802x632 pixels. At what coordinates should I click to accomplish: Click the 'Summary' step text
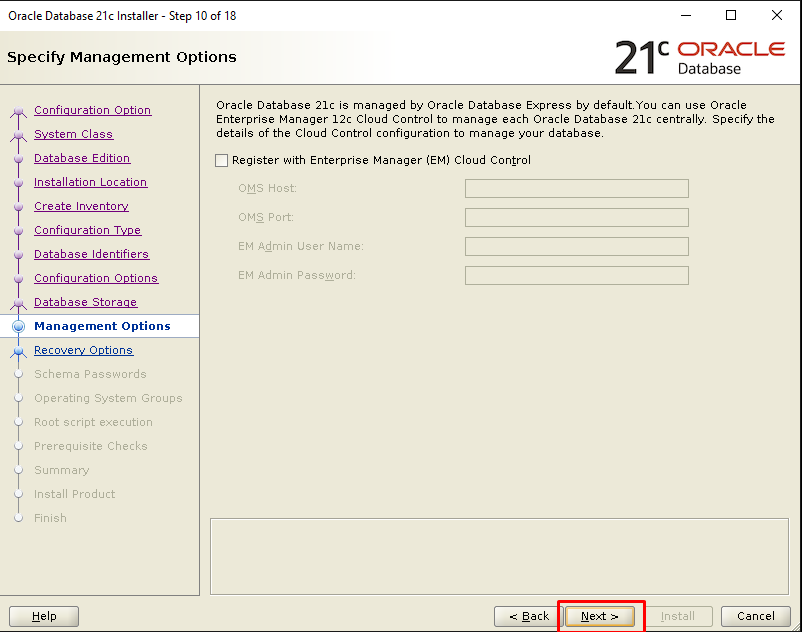tap(61, 470)
